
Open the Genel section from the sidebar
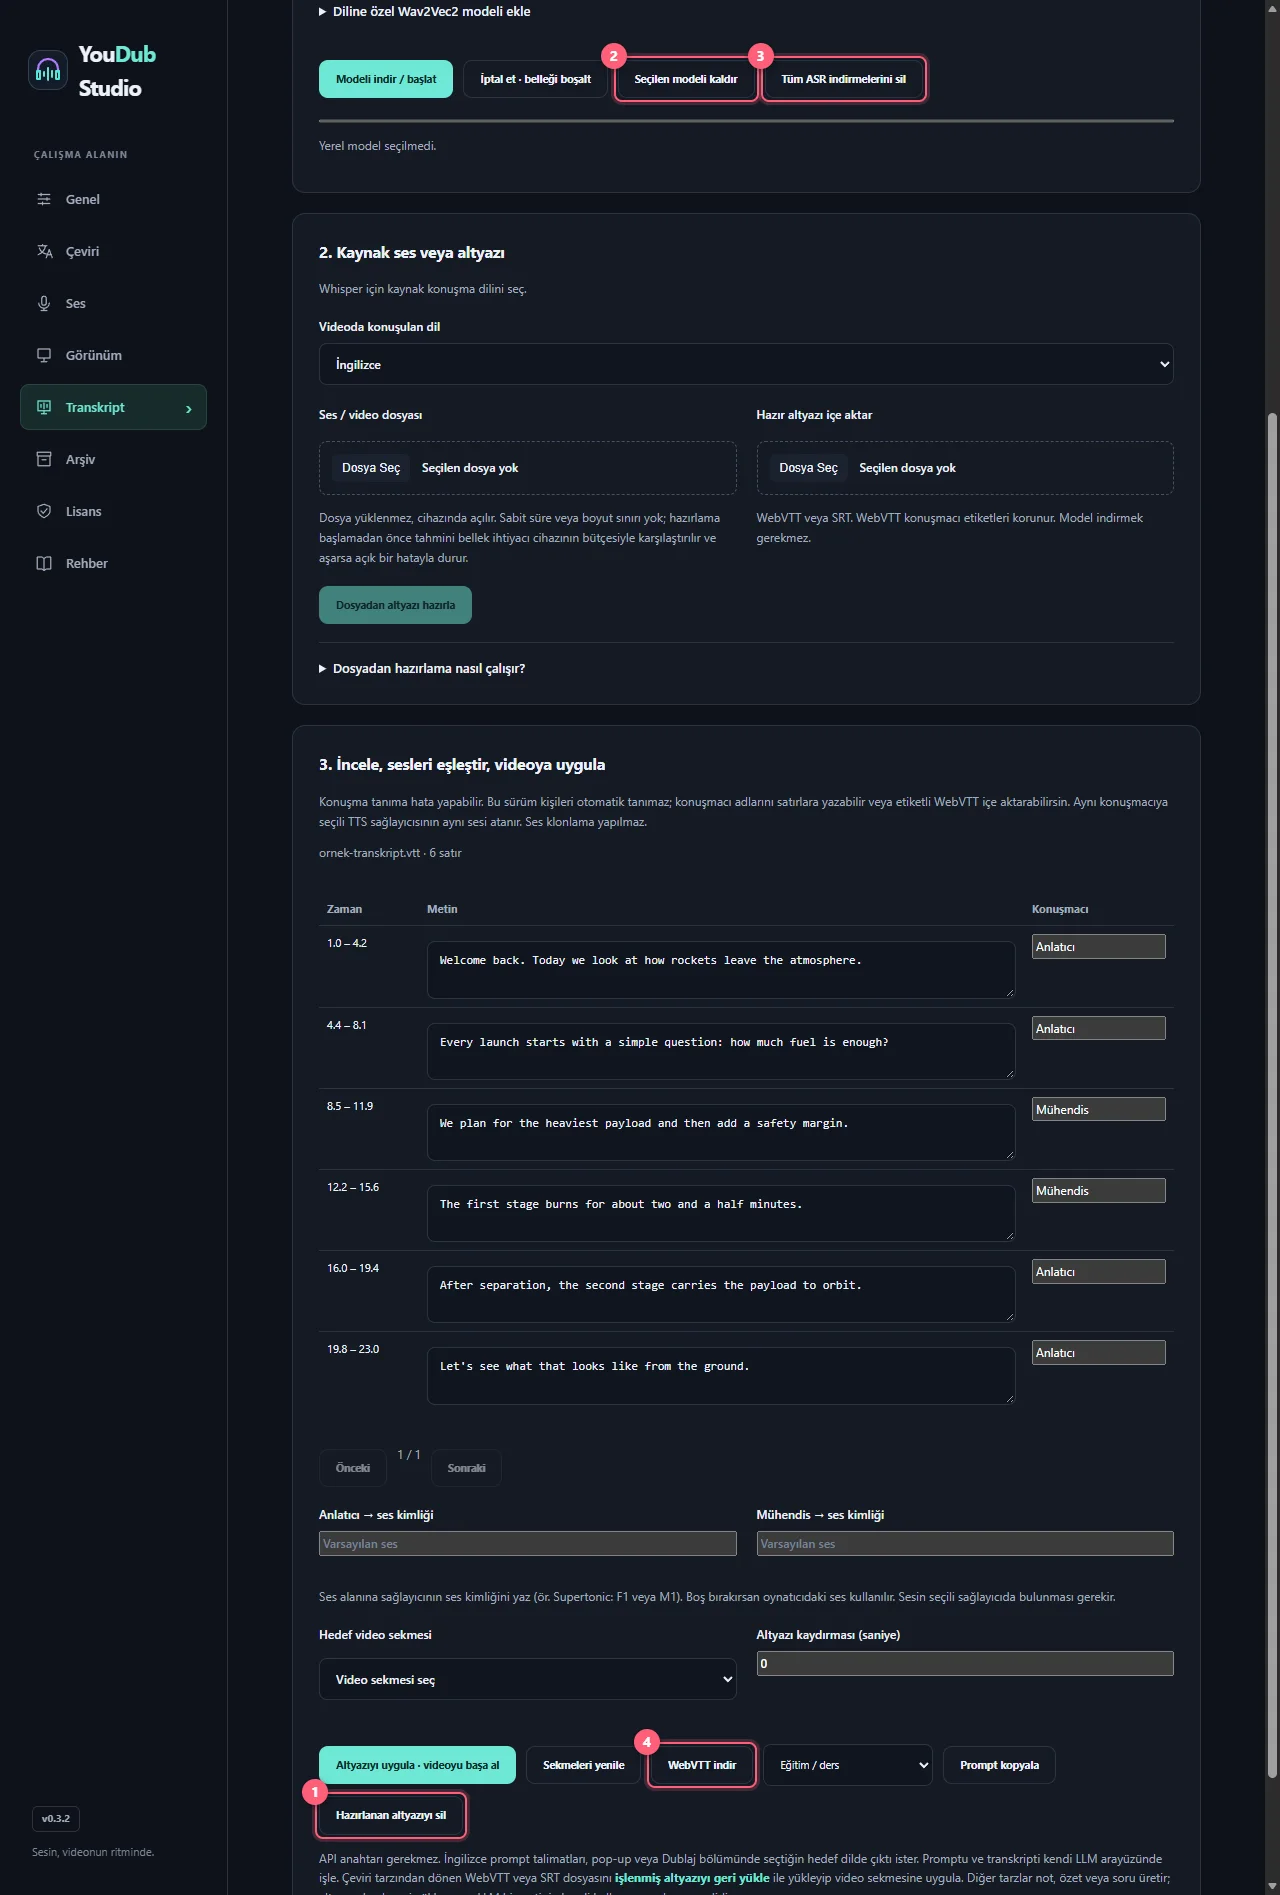[x=113, y=199]
